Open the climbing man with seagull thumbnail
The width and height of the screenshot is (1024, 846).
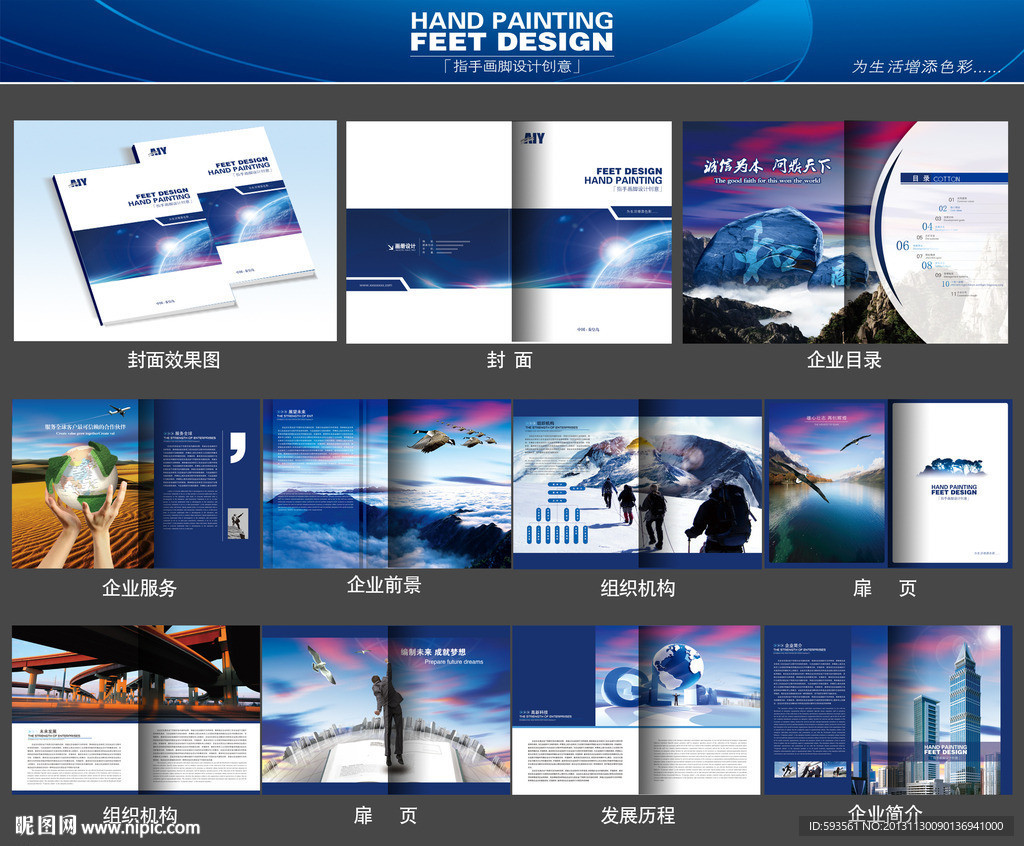[x=387, y=710]
